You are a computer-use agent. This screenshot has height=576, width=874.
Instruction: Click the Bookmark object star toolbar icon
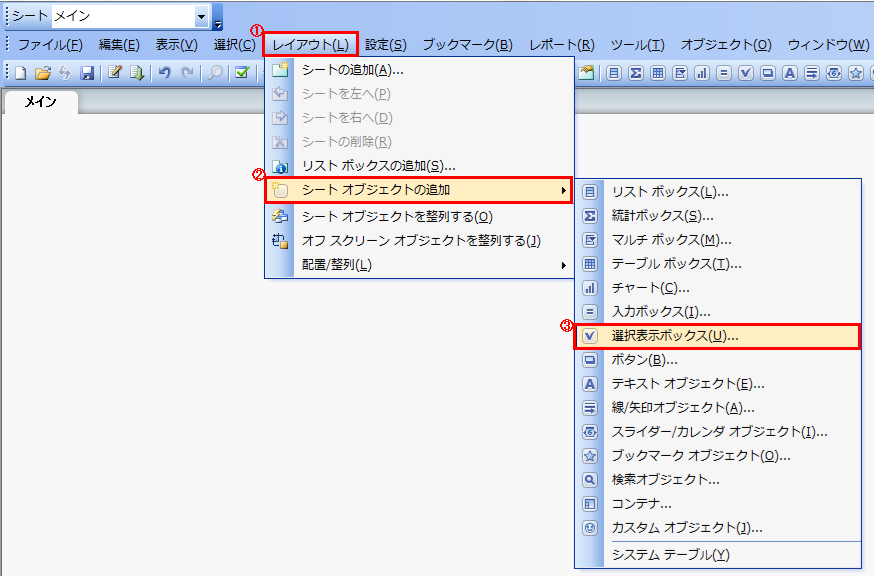pyautogui.click(x=856, y=73)
